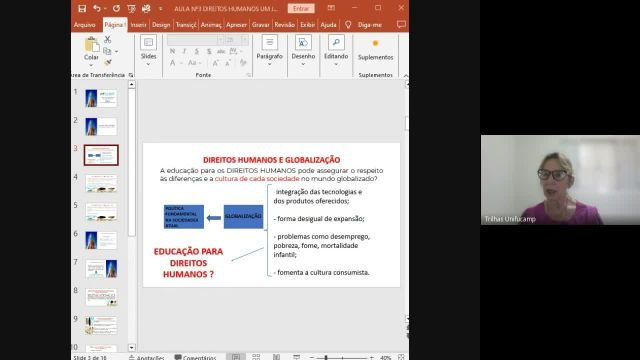Open the Arquivo menu tab

pyautogui.click(x=84, y=25)
